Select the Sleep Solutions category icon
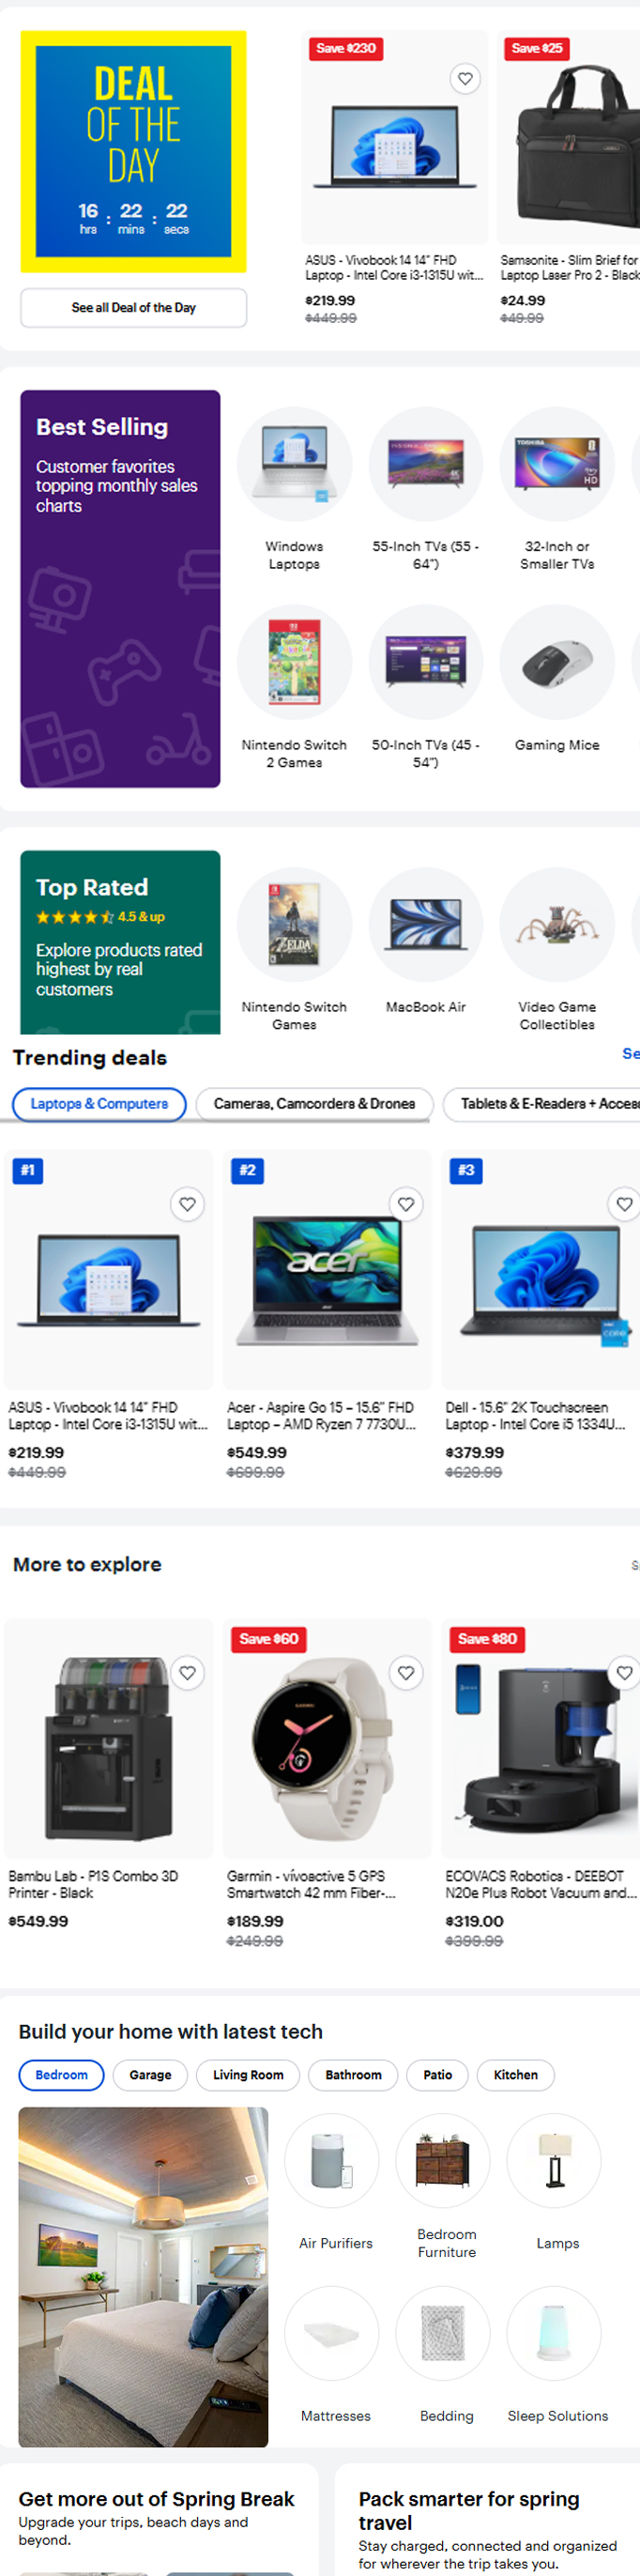The image size is (640, 2576). point(554,2333)
